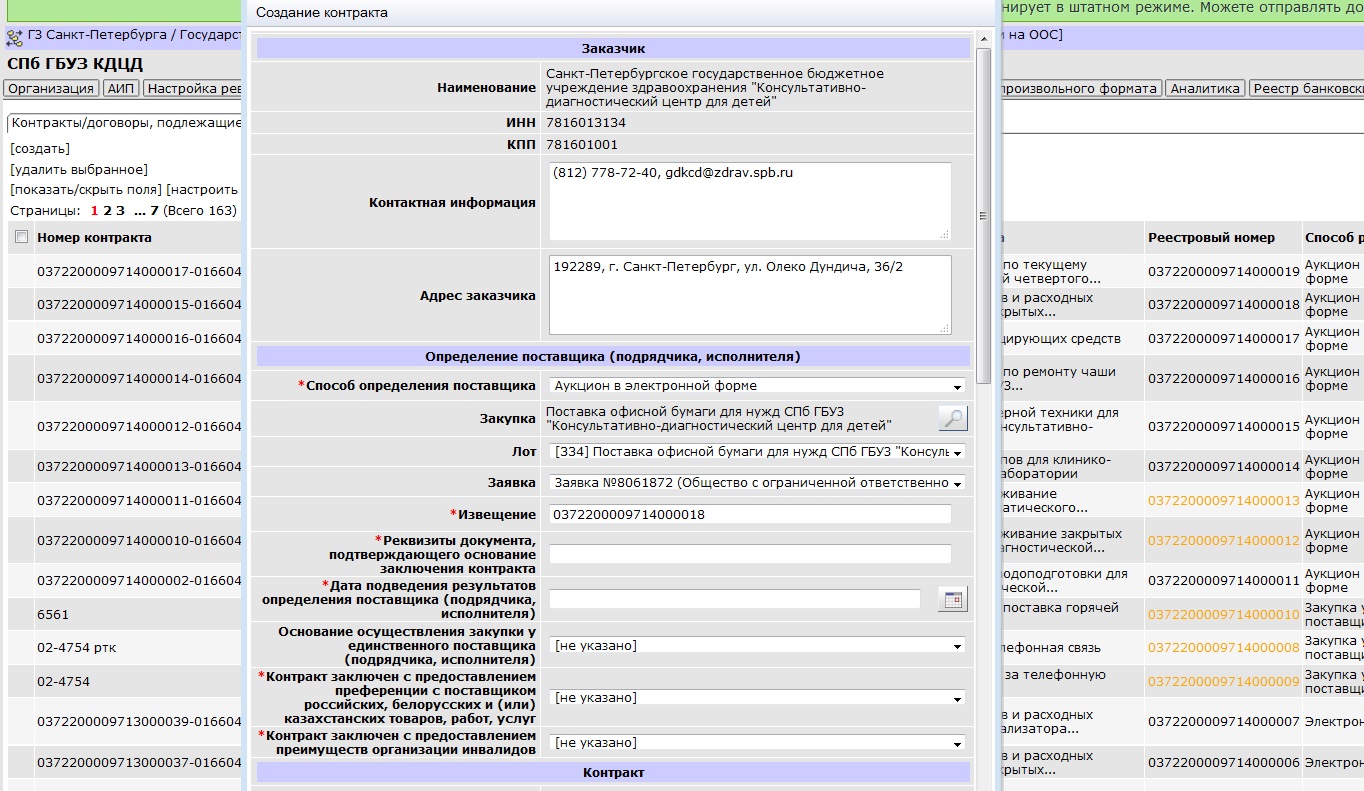Click registry number 0372200009714000015 cell
The height and width of the screenshot is (791, 1364).
click(x=1223, y=427)
